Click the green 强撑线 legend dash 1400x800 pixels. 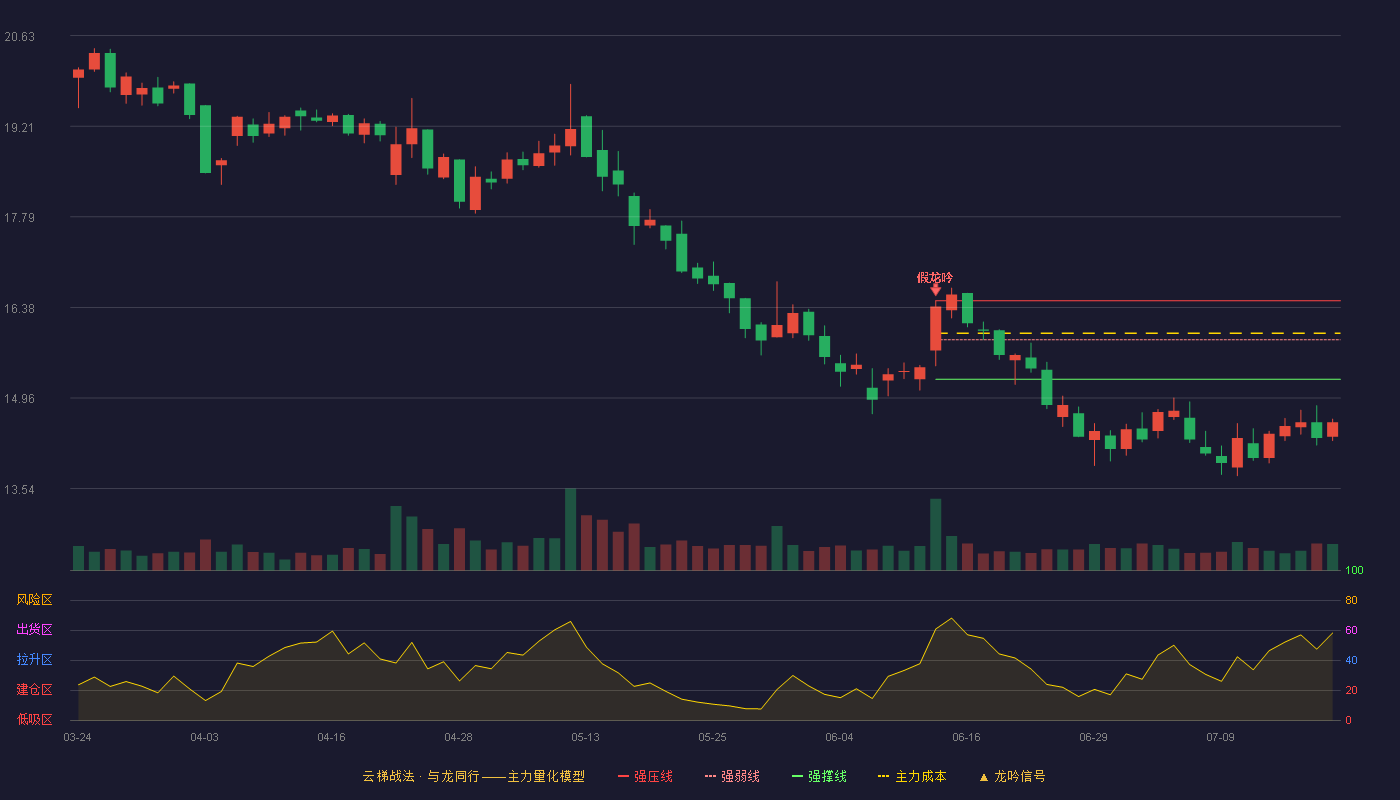point(797,776)
